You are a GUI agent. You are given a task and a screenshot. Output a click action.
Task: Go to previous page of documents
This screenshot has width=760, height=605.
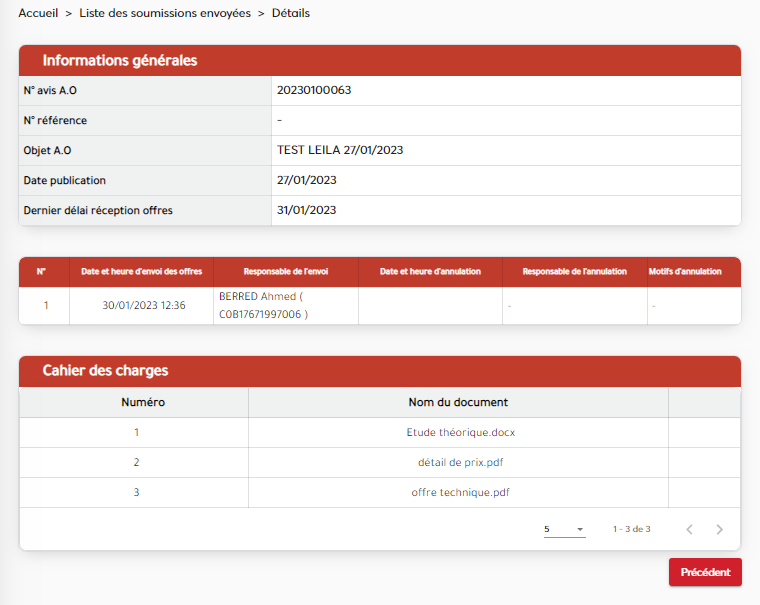point(689,529)
